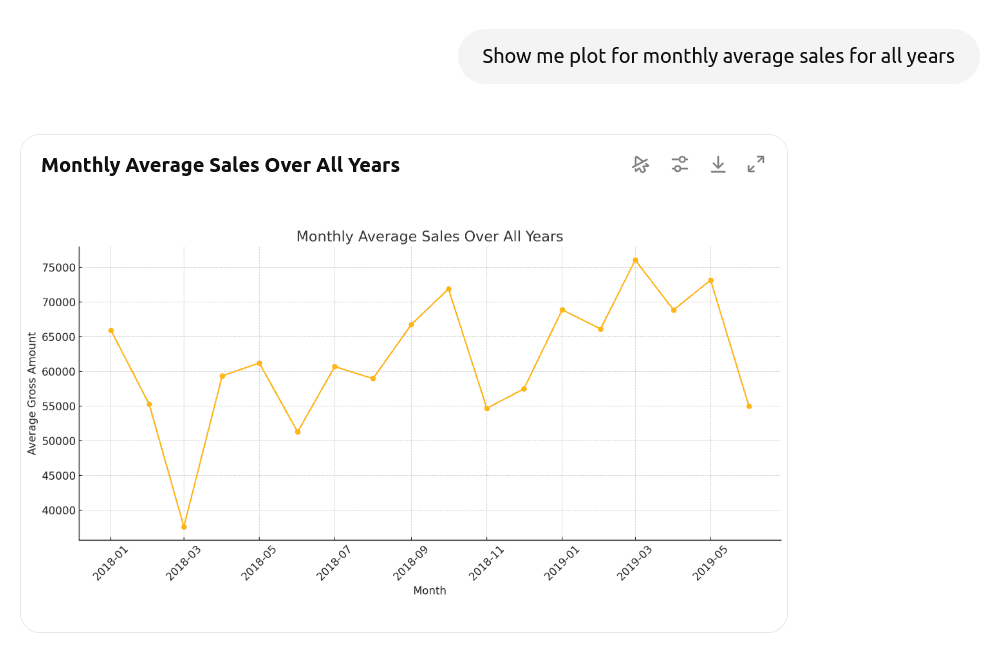Click the Month axis label
Image resolution: width=991 pixels, height=654 pixels.
[429, 590]
